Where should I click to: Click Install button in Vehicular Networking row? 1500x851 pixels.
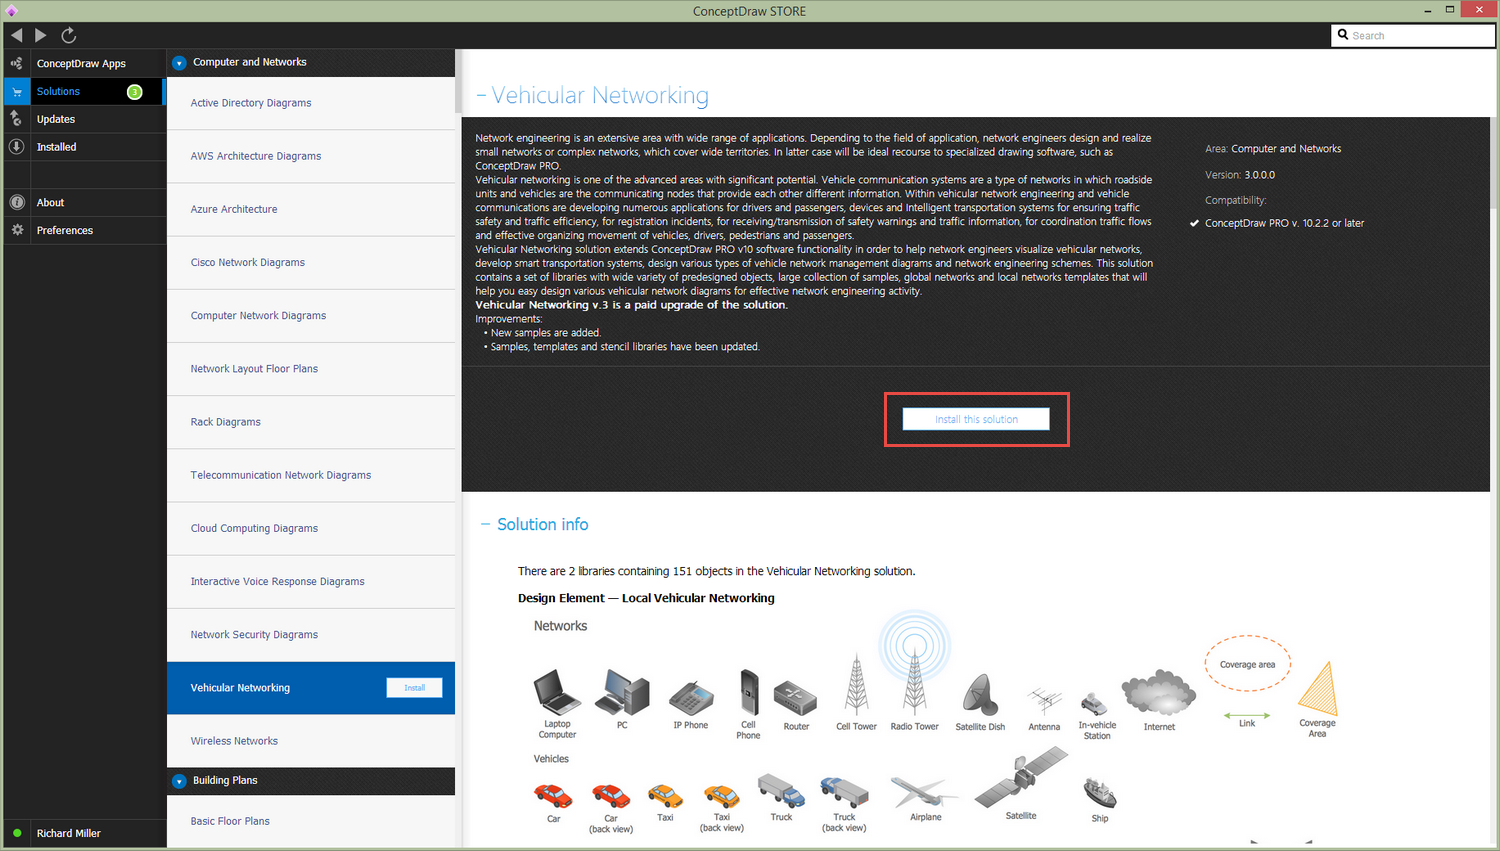(x=414, y=688)
